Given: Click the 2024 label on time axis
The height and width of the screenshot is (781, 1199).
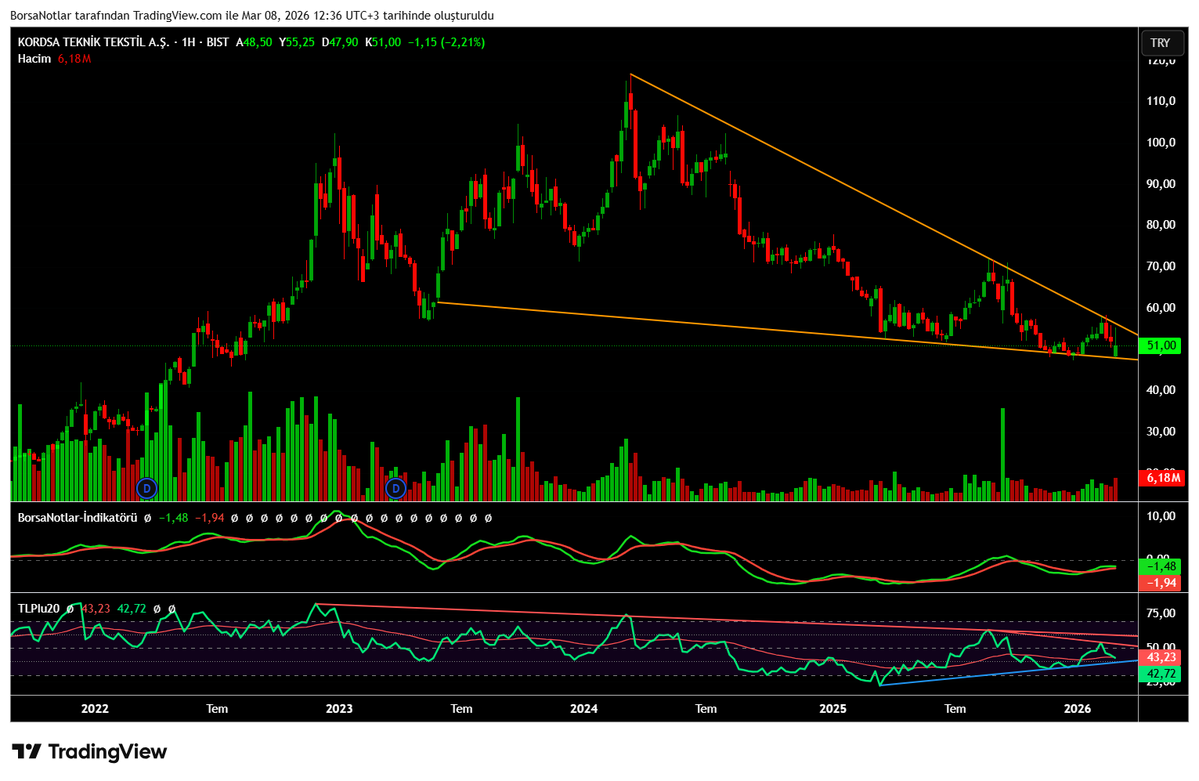Looking at the screenshot, I should click(x=584, y=709).
